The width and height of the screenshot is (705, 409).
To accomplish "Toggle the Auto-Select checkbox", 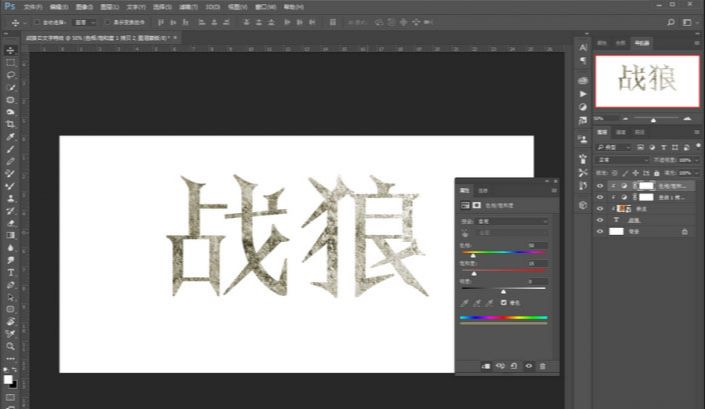I will (37, 22).
